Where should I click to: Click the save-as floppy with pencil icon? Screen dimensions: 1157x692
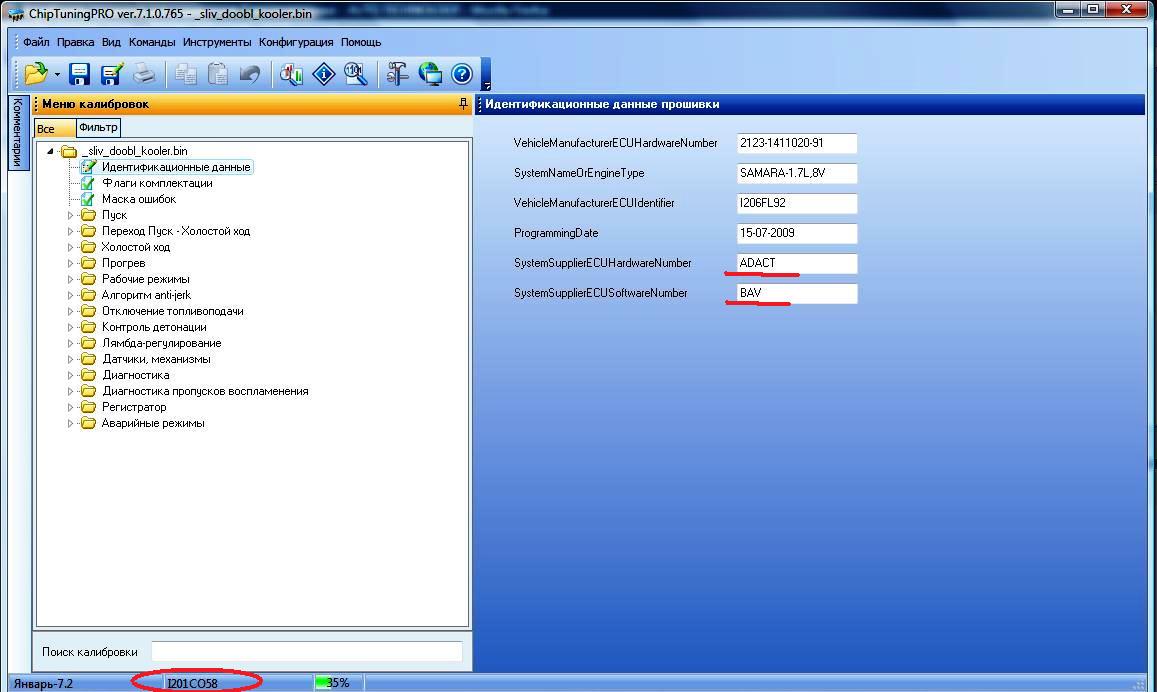(x=111, y=74)
